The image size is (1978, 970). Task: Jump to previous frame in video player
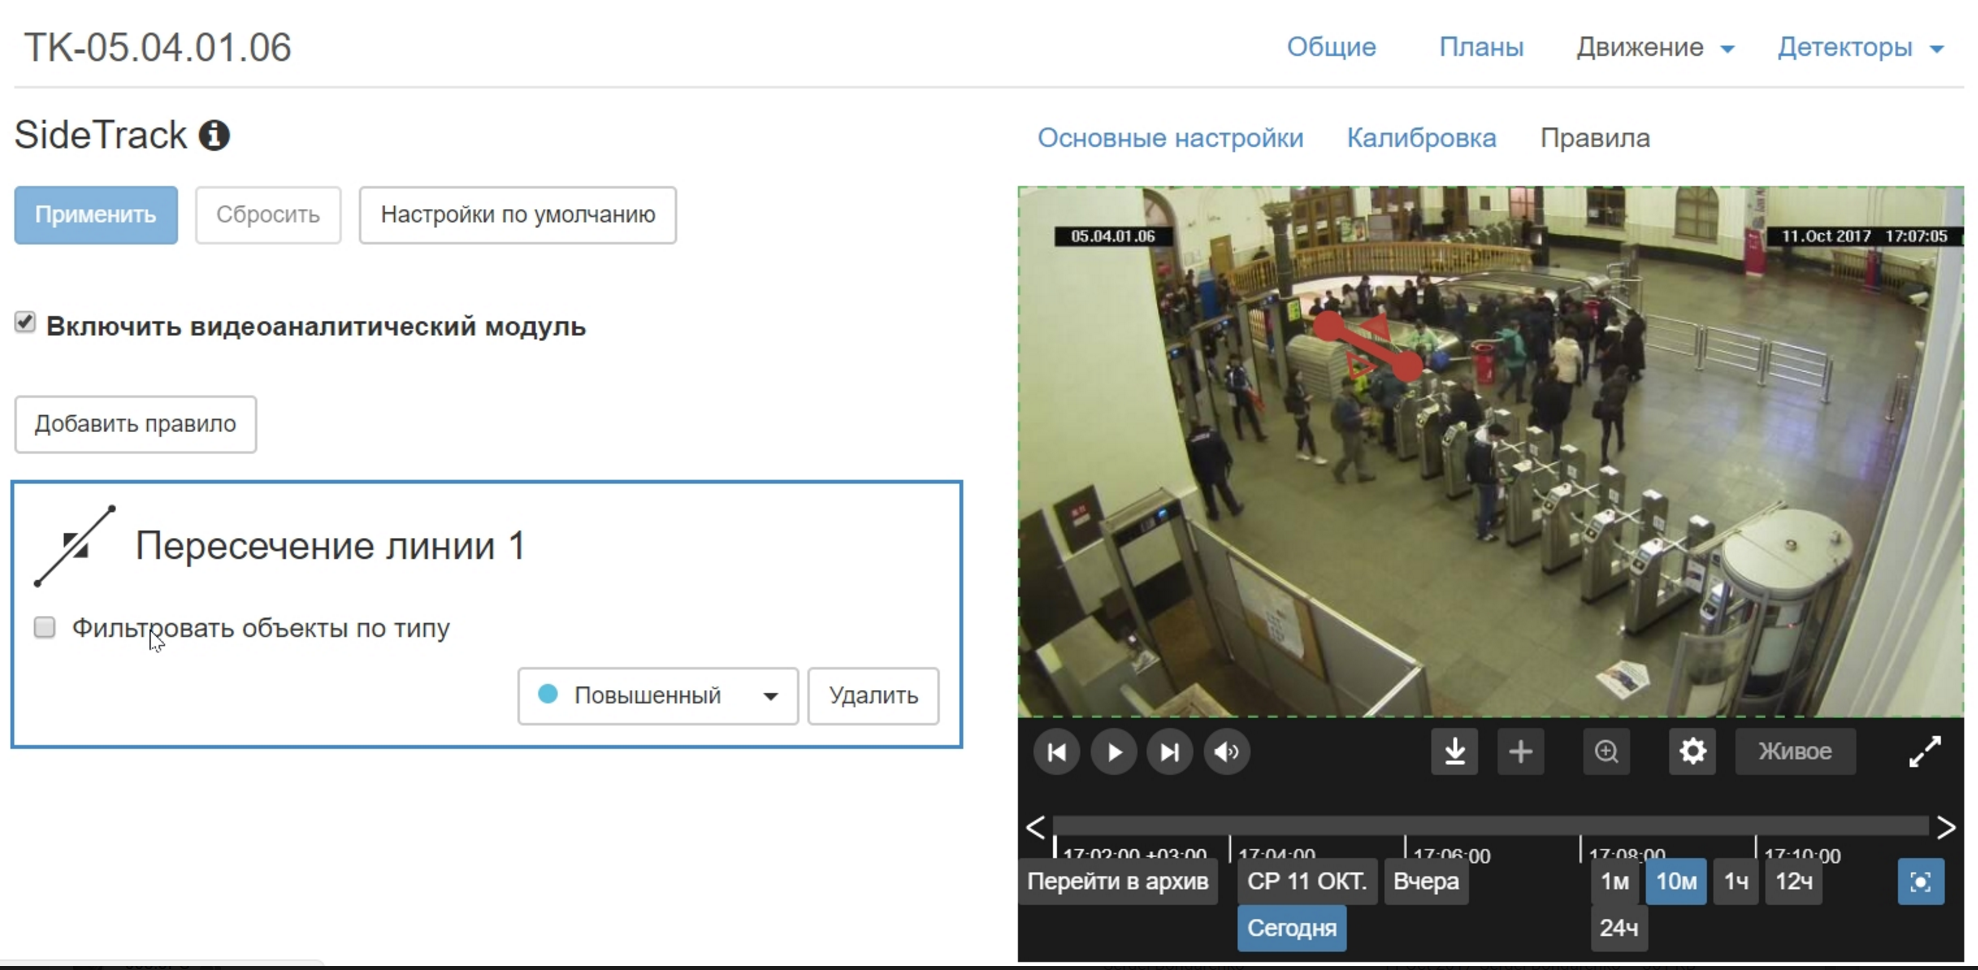[x=1057, y=752]
